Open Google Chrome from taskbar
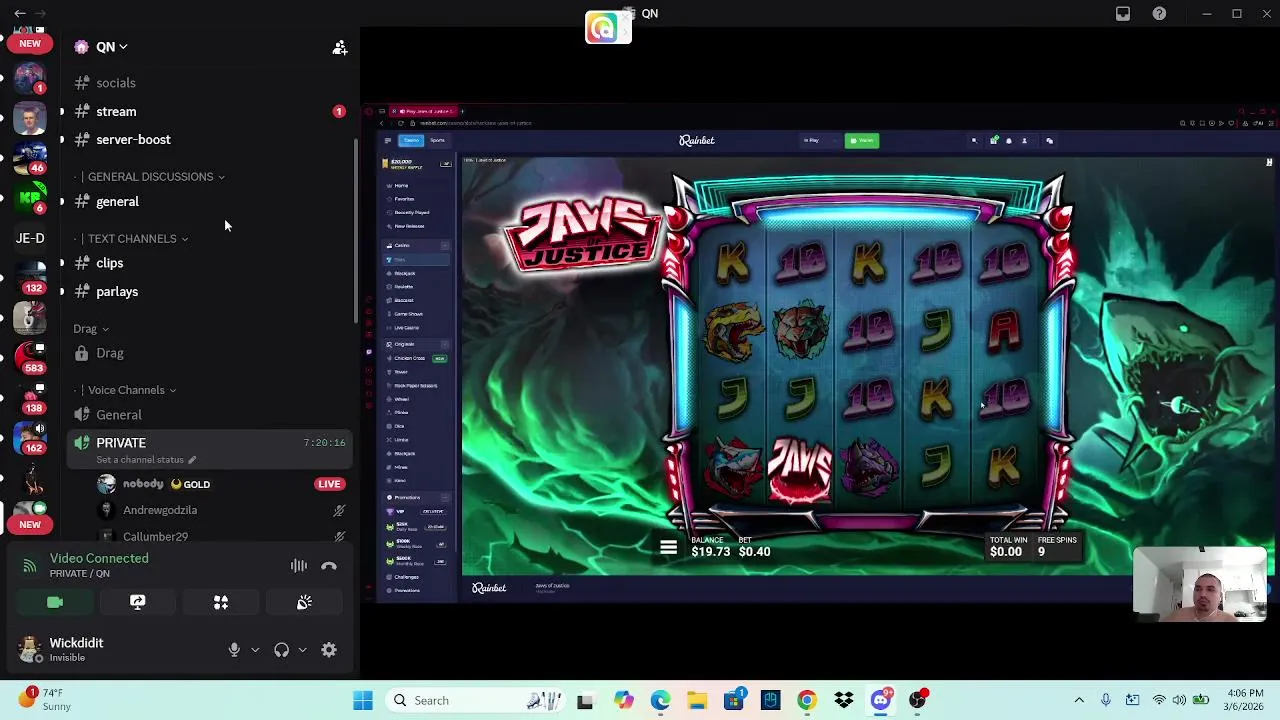 point(807,700)
